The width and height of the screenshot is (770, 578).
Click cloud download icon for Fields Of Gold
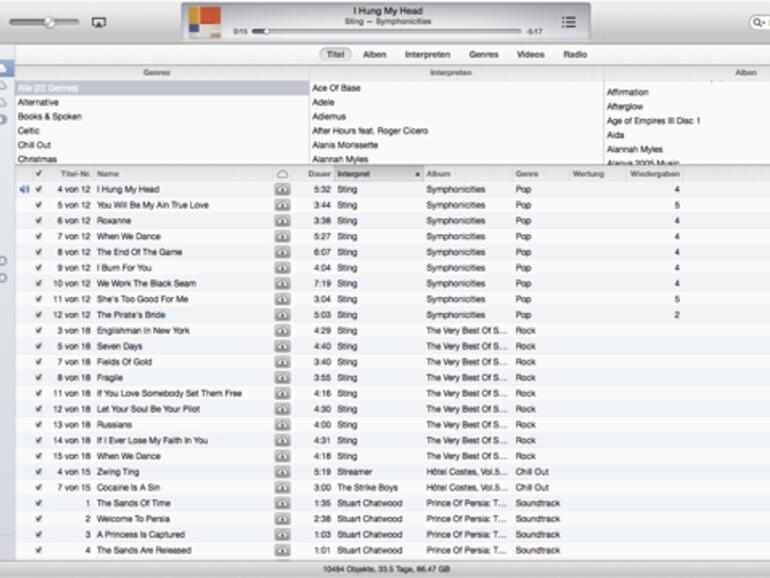[282, 362]
